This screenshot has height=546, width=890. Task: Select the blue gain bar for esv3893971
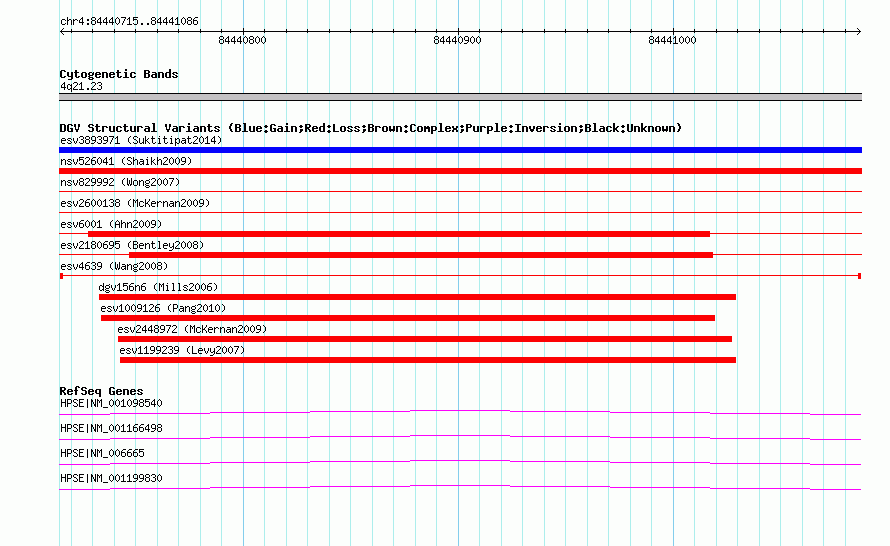pyautogui.click(x=460, y=150)
